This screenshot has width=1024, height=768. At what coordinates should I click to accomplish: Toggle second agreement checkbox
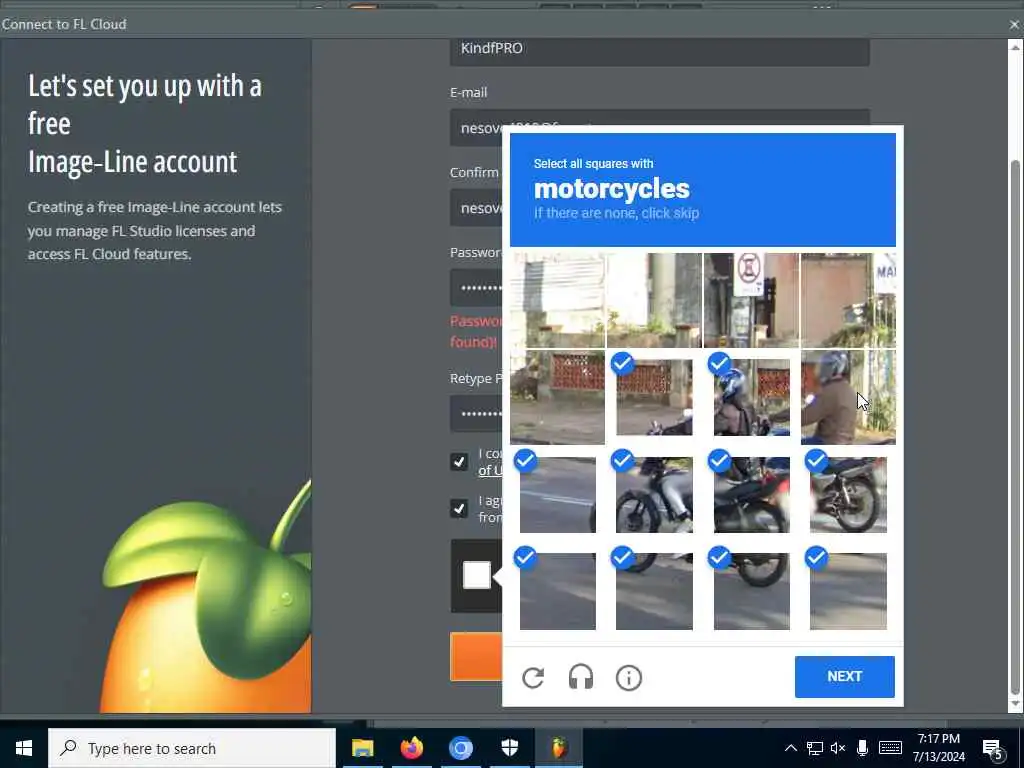point(459,508)
